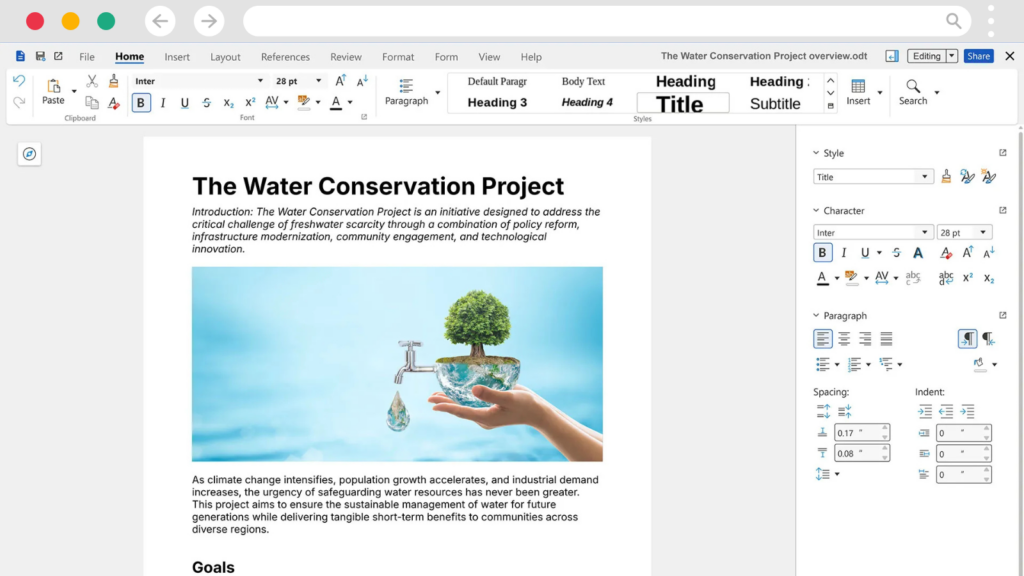This screenshot has height=576, width=1024.
Task: Enable center alignment in sidebar Paragraph section
Action: (x=844, y=339)
